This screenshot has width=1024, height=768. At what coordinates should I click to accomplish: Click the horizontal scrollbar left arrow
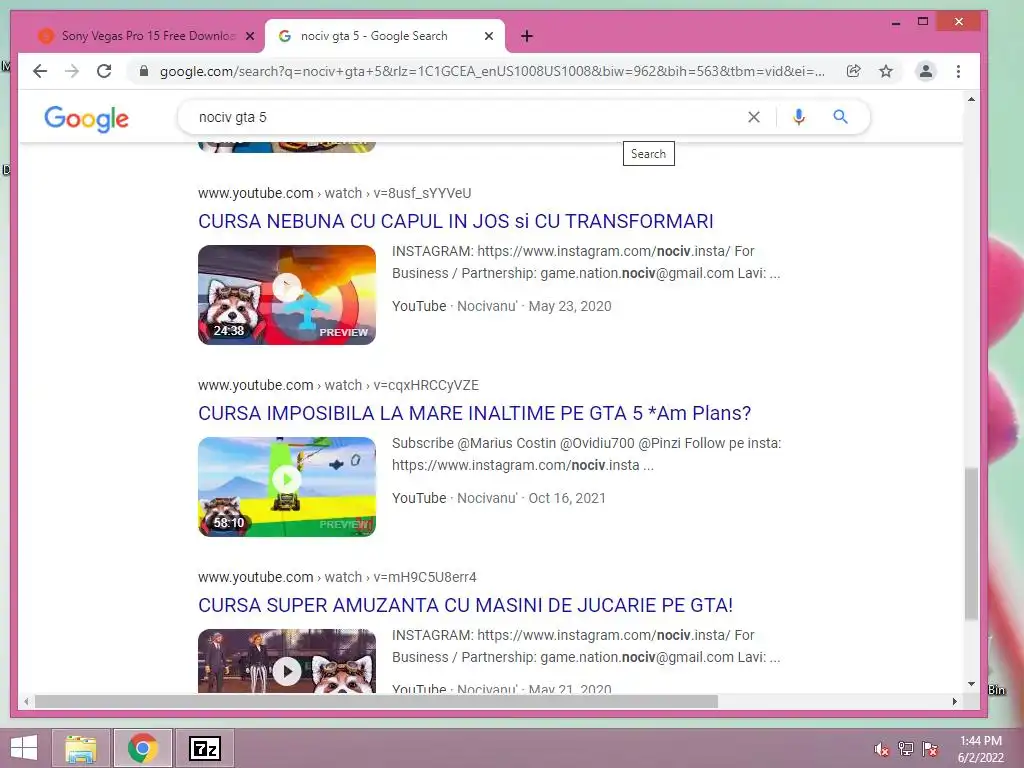[x=26, y=701]
